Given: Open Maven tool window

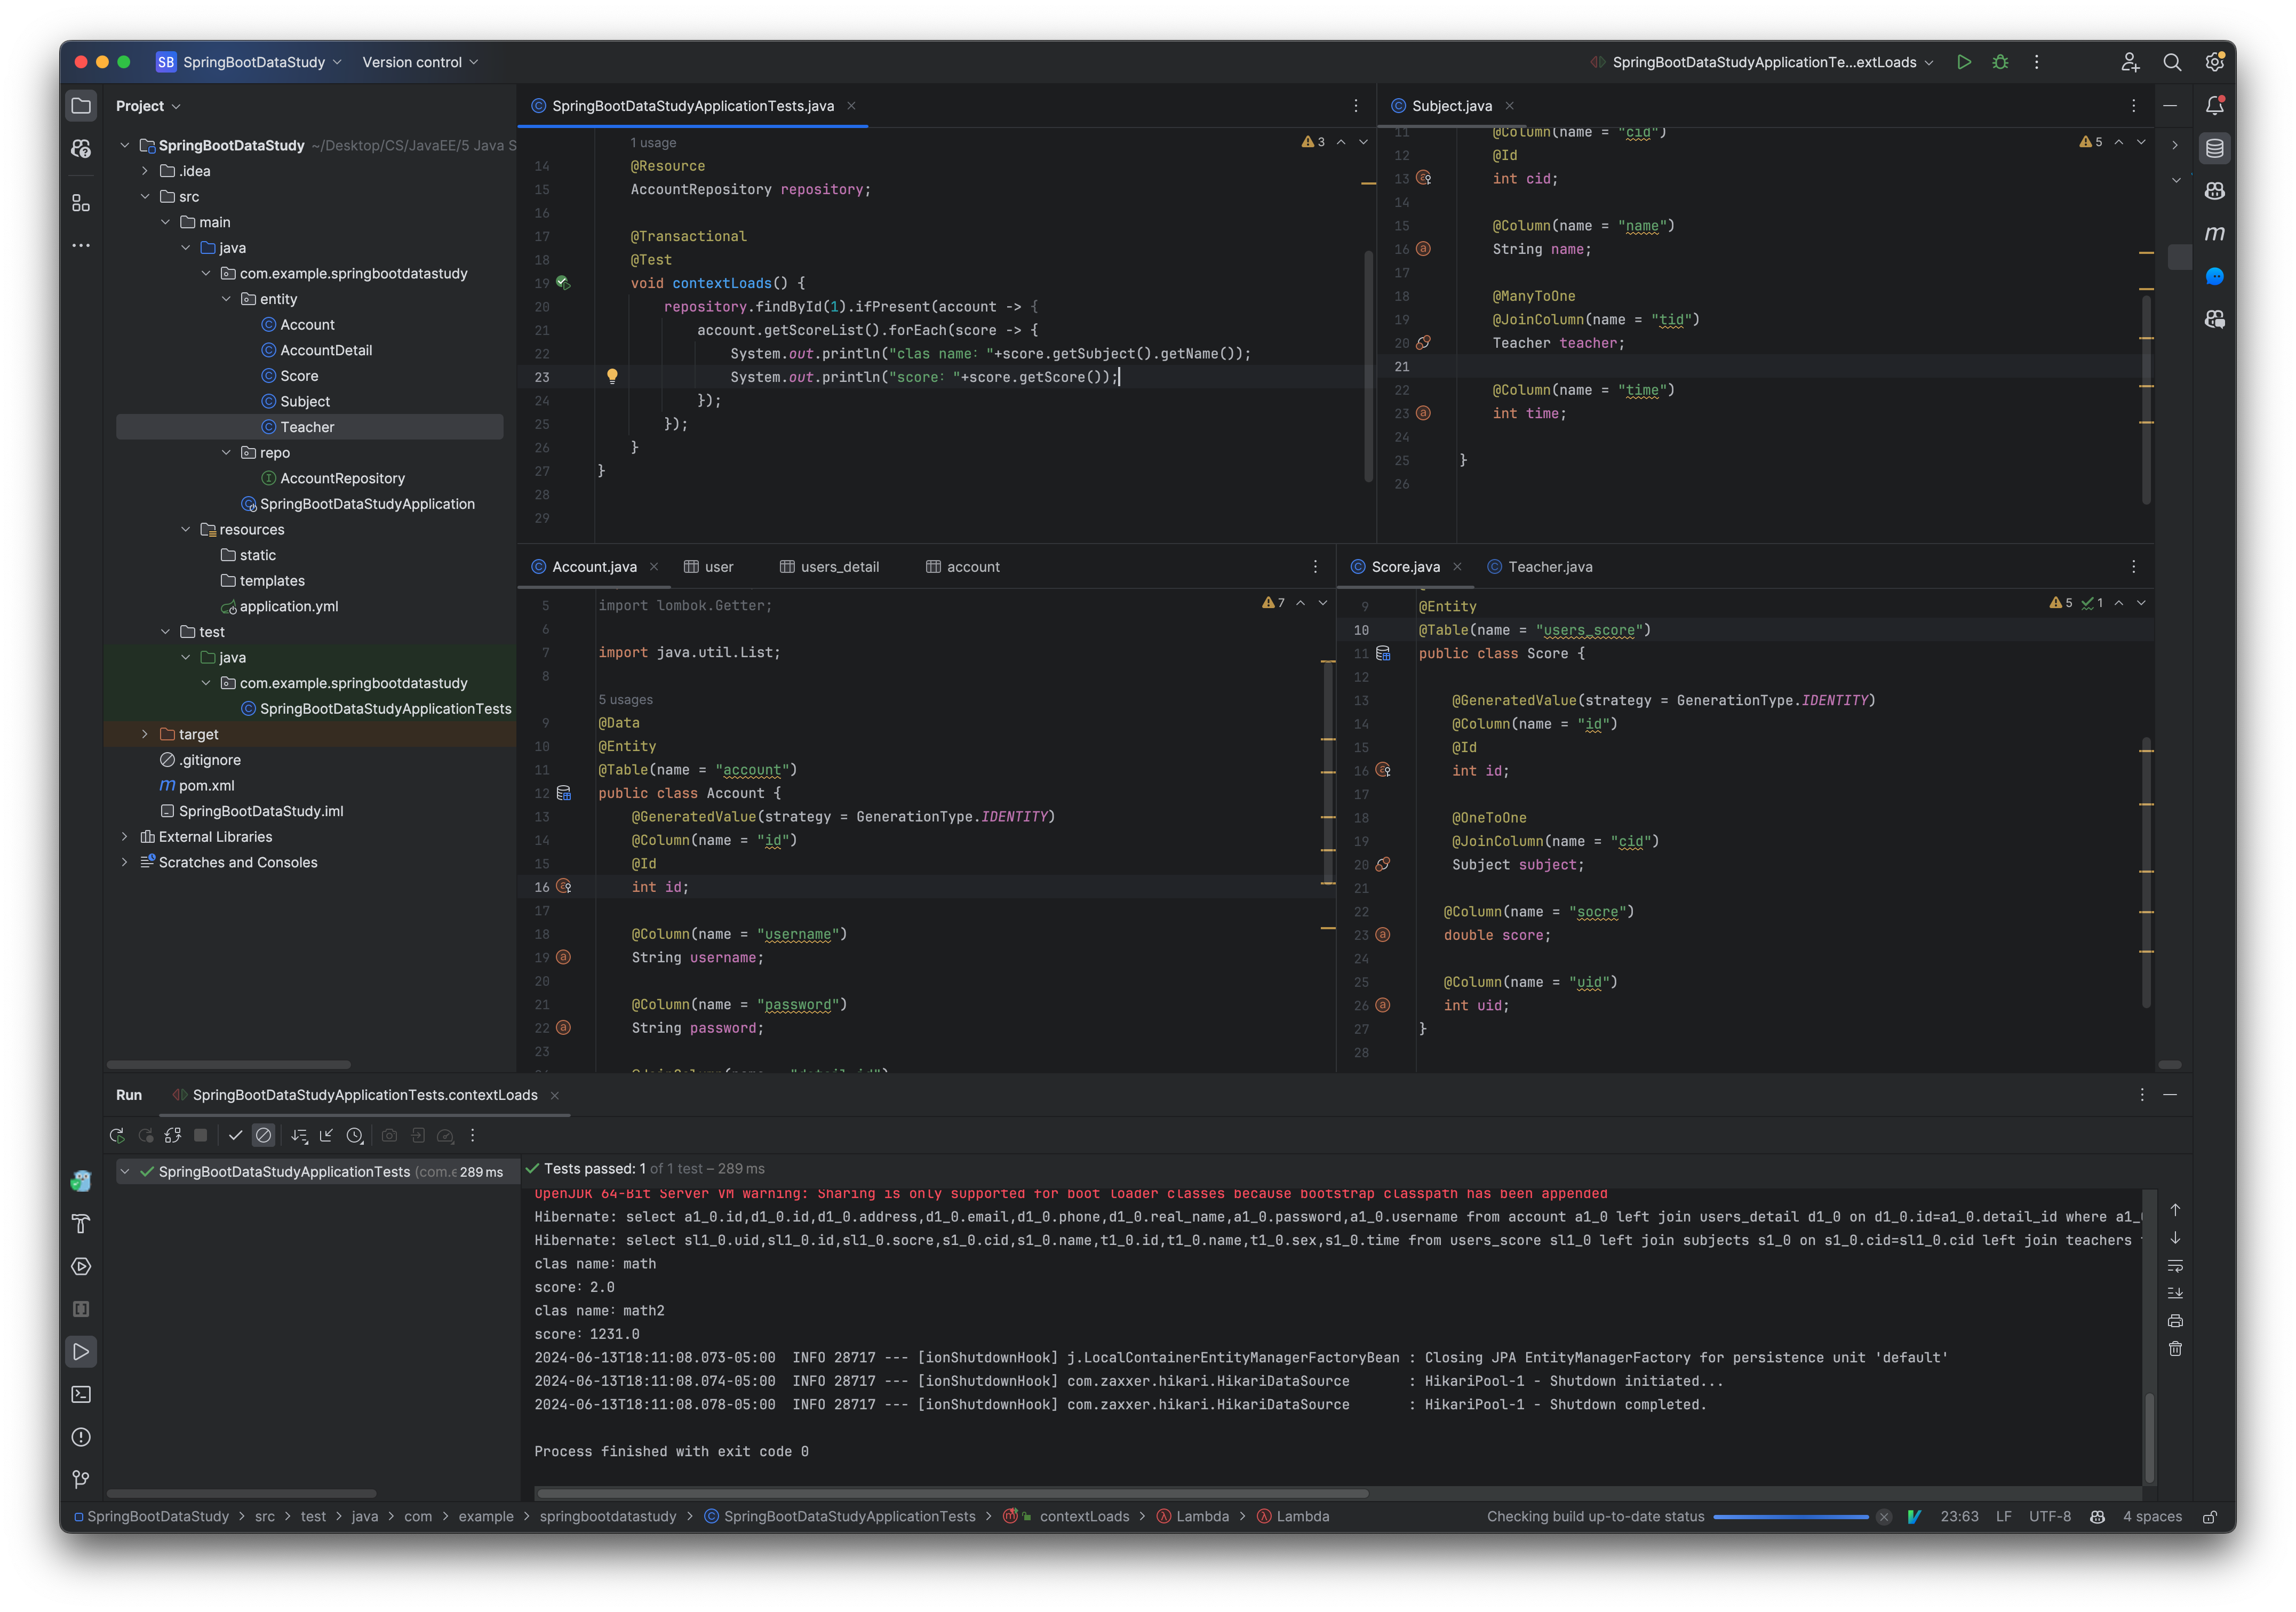Looking at the screenshot, I should point(2215,233).
